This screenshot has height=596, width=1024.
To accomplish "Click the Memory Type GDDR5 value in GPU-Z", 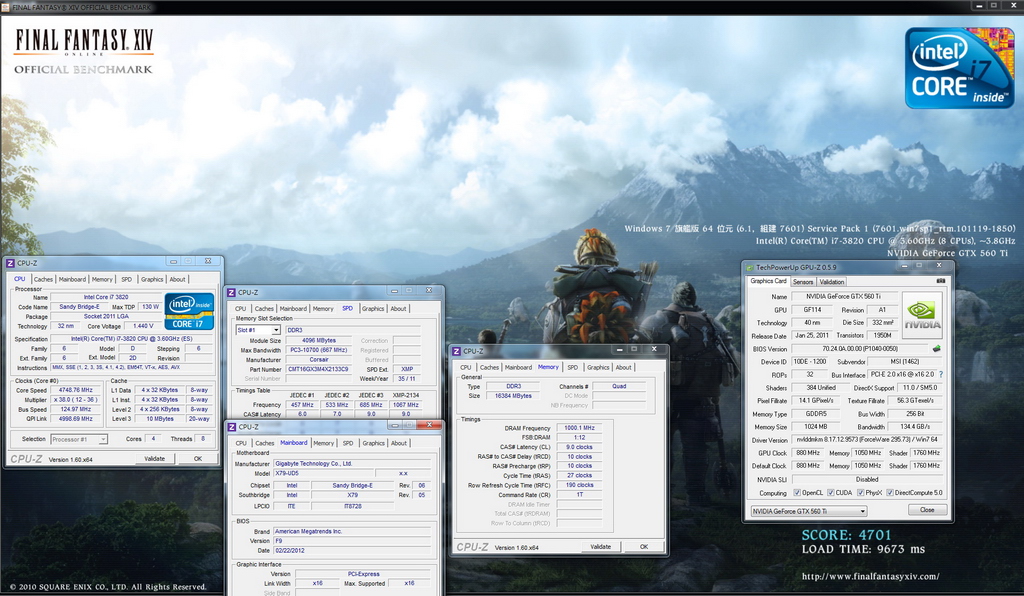I will point(816,414).
